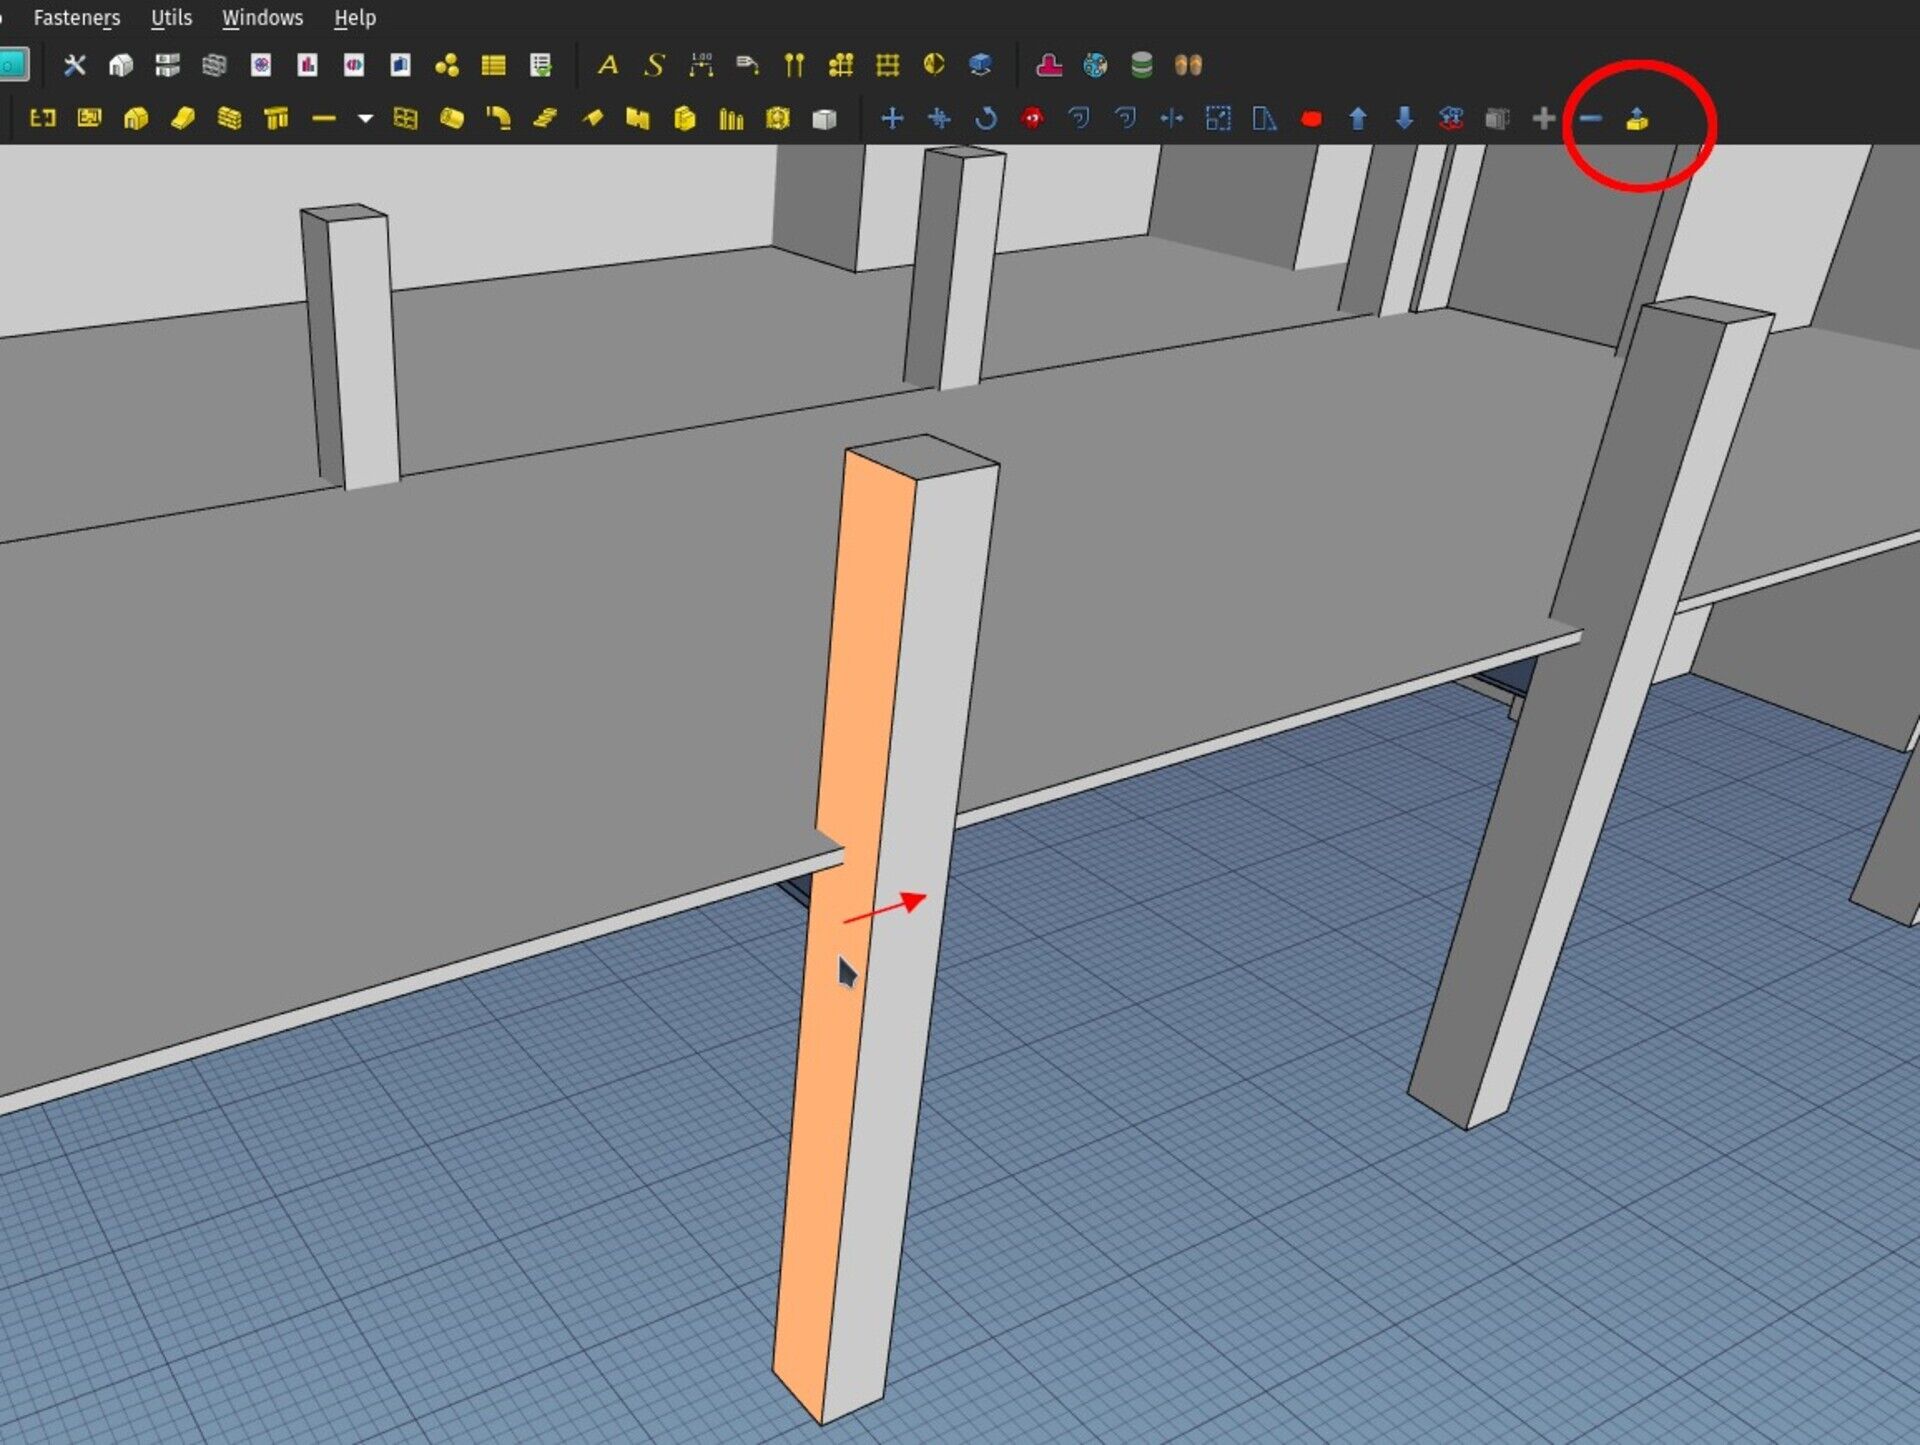Select the Rotate tool
The image size is (1920, 1445).
coord(987,119)
